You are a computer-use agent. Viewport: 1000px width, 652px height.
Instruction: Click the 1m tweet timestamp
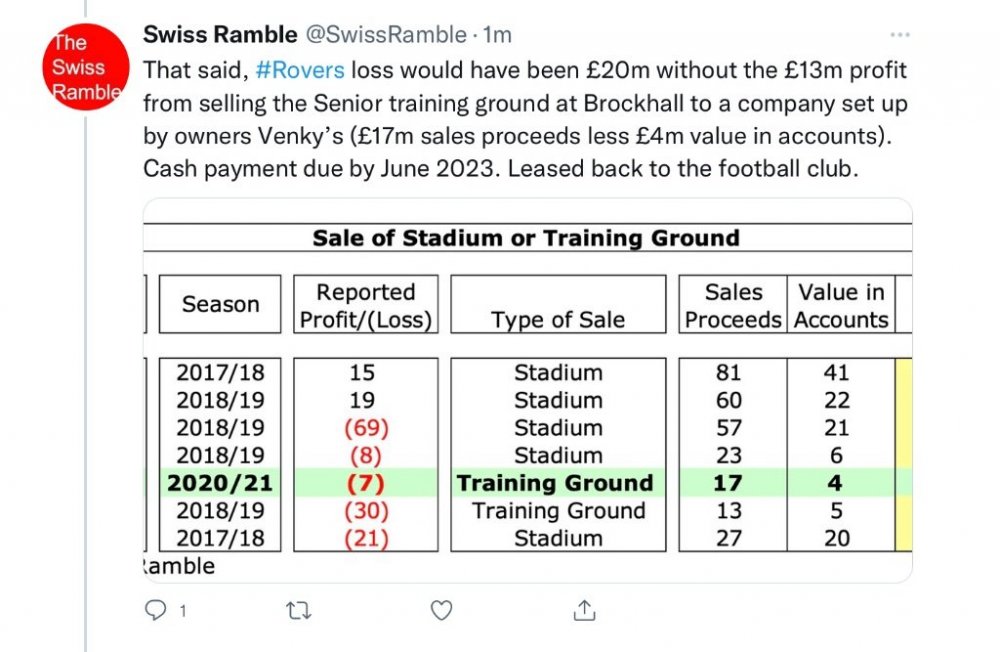point(497,35)
